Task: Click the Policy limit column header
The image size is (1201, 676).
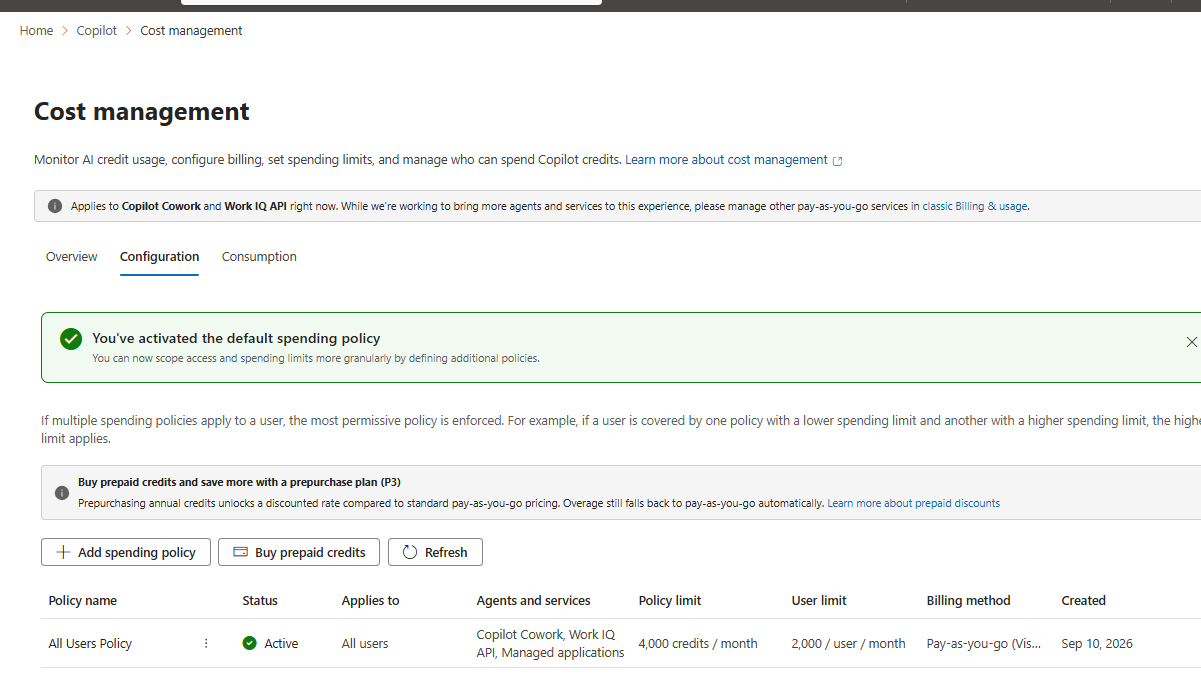Action: [670, 601]
